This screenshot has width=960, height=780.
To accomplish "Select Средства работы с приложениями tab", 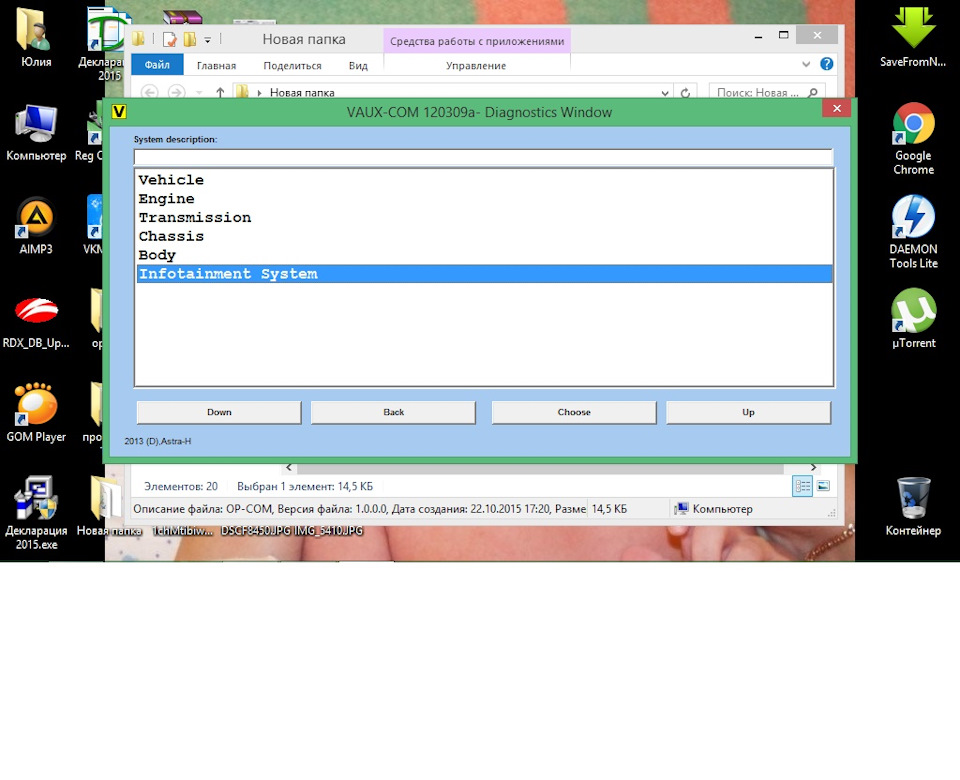I will (x=477, y=41).
